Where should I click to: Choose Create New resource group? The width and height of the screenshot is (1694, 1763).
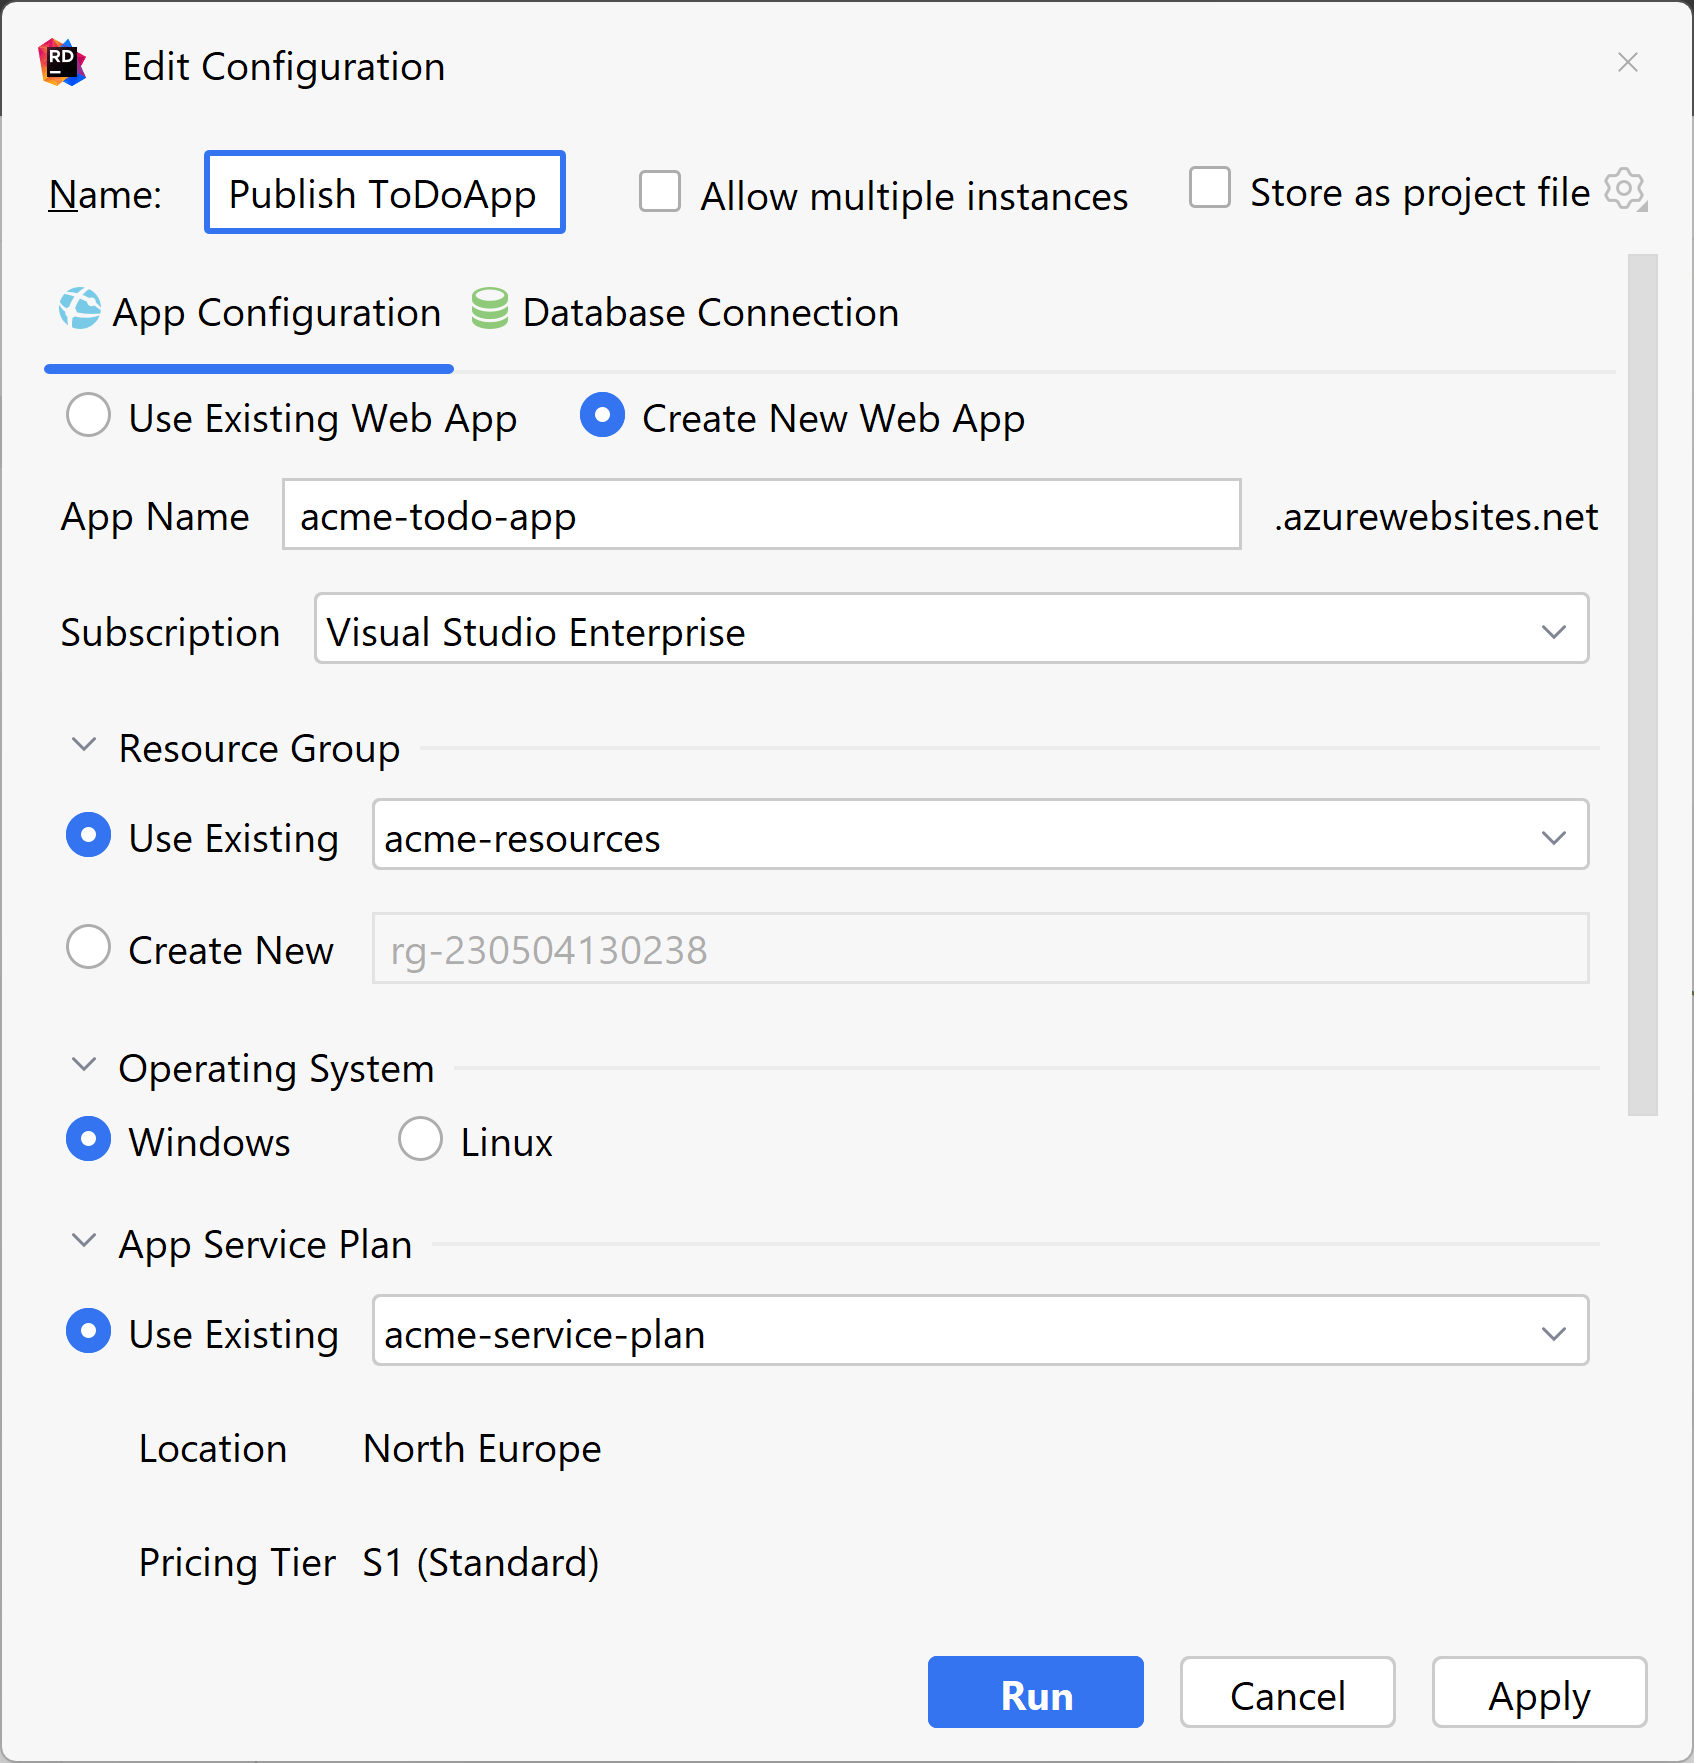tap(88, 947)
